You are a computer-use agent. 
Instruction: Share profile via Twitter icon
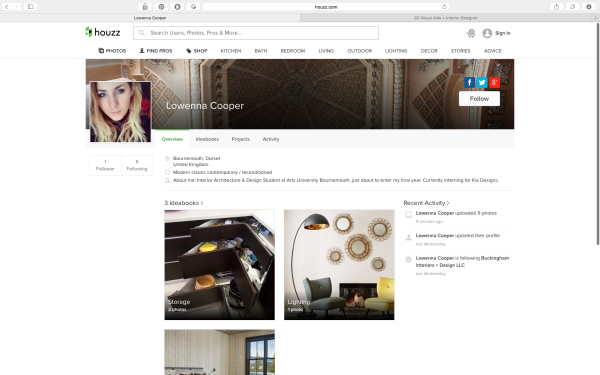[x=482, y=82]
